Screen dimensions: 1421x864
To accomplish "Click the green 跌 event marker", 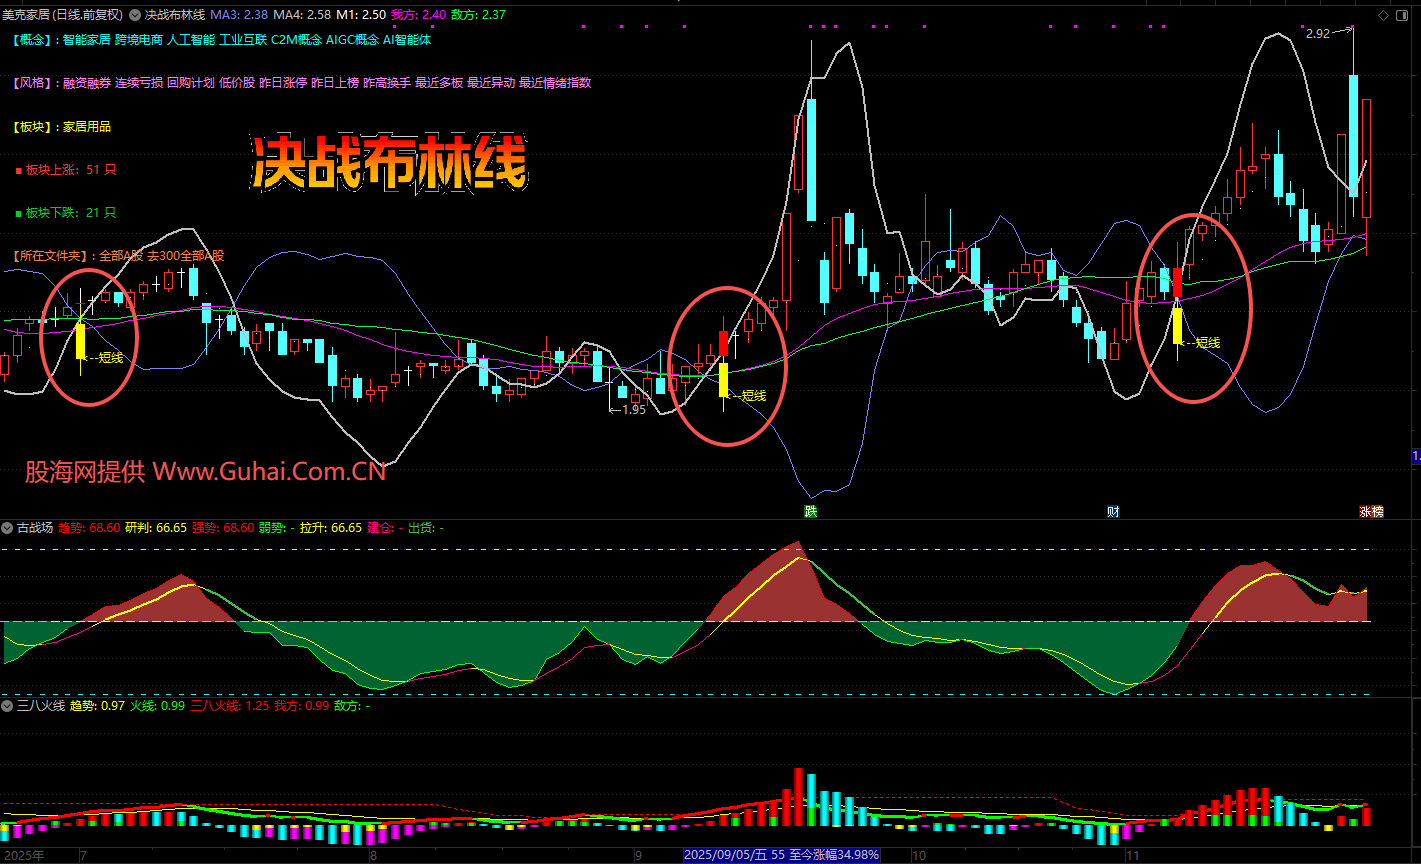I will (811, 511).
